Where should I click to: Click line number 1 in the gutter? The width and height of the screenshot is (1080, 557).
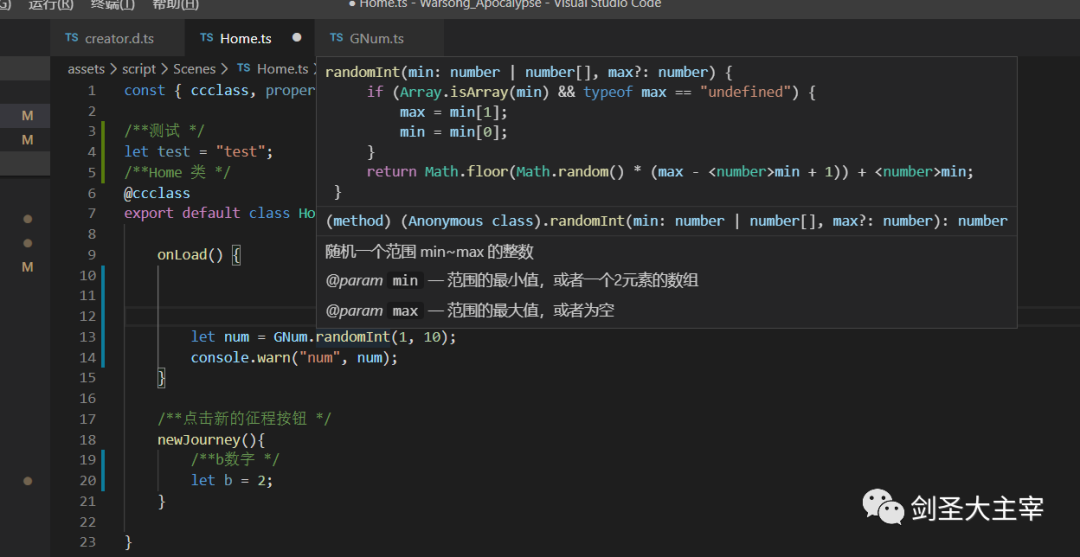(92, 91)
